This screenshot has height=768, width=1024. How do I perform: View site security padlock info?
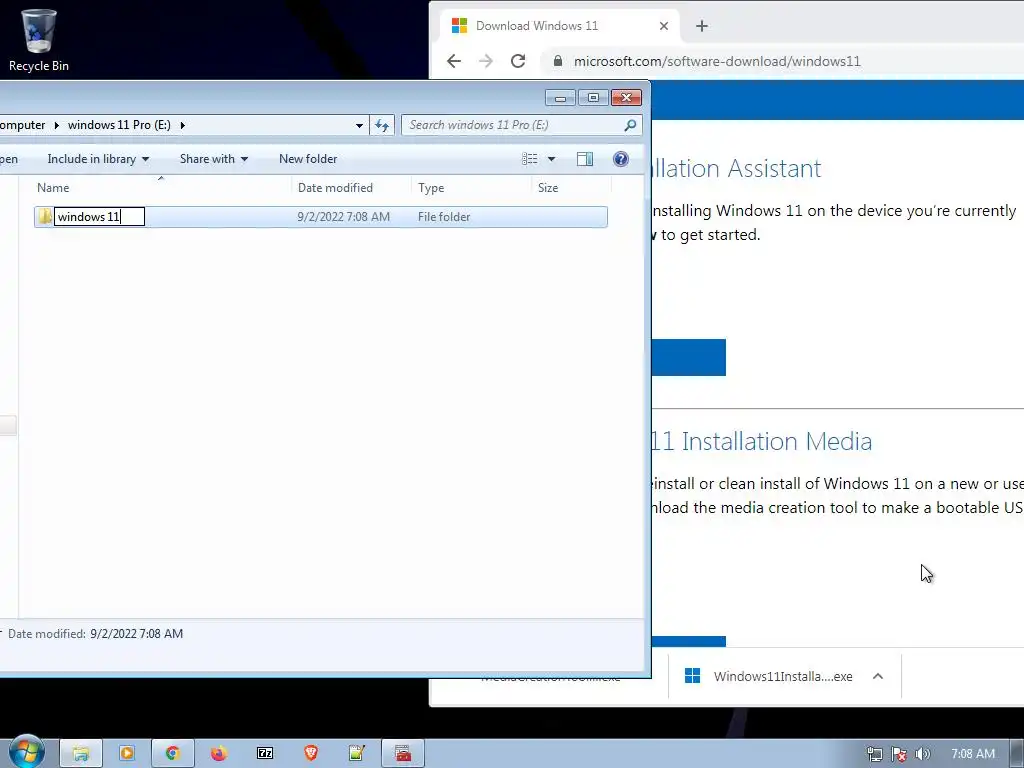[x=557, y=61]
